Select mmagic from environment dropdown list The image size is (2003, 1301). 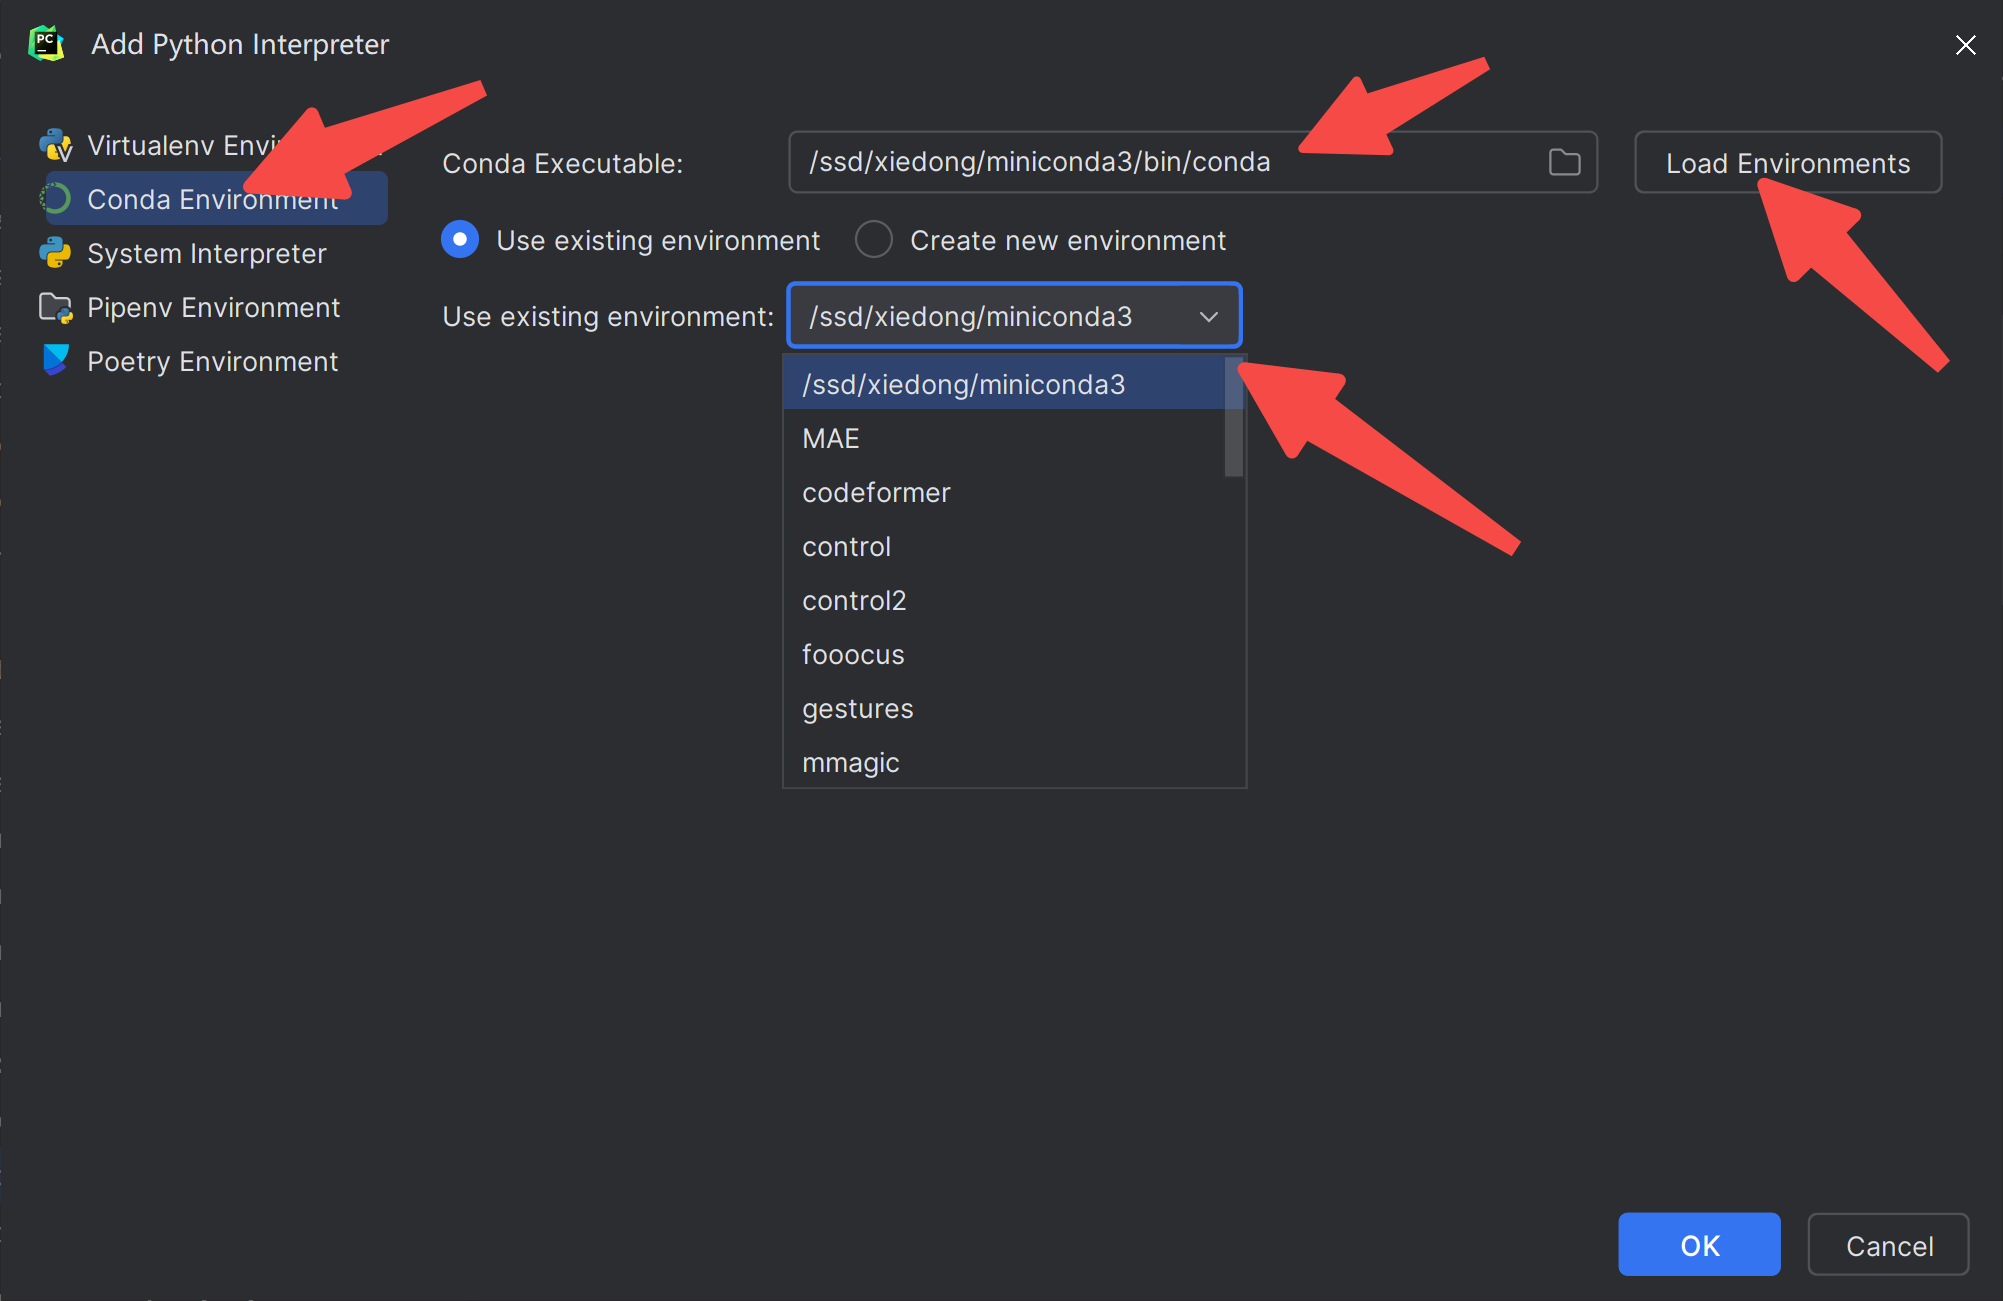(851, 762)
